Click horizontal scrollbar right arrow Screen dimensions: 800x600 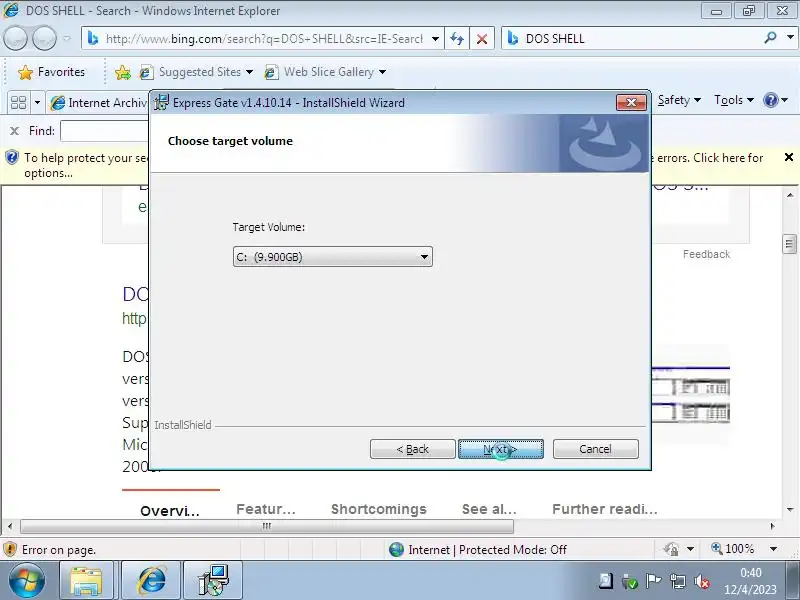click(x=772, y=526)
